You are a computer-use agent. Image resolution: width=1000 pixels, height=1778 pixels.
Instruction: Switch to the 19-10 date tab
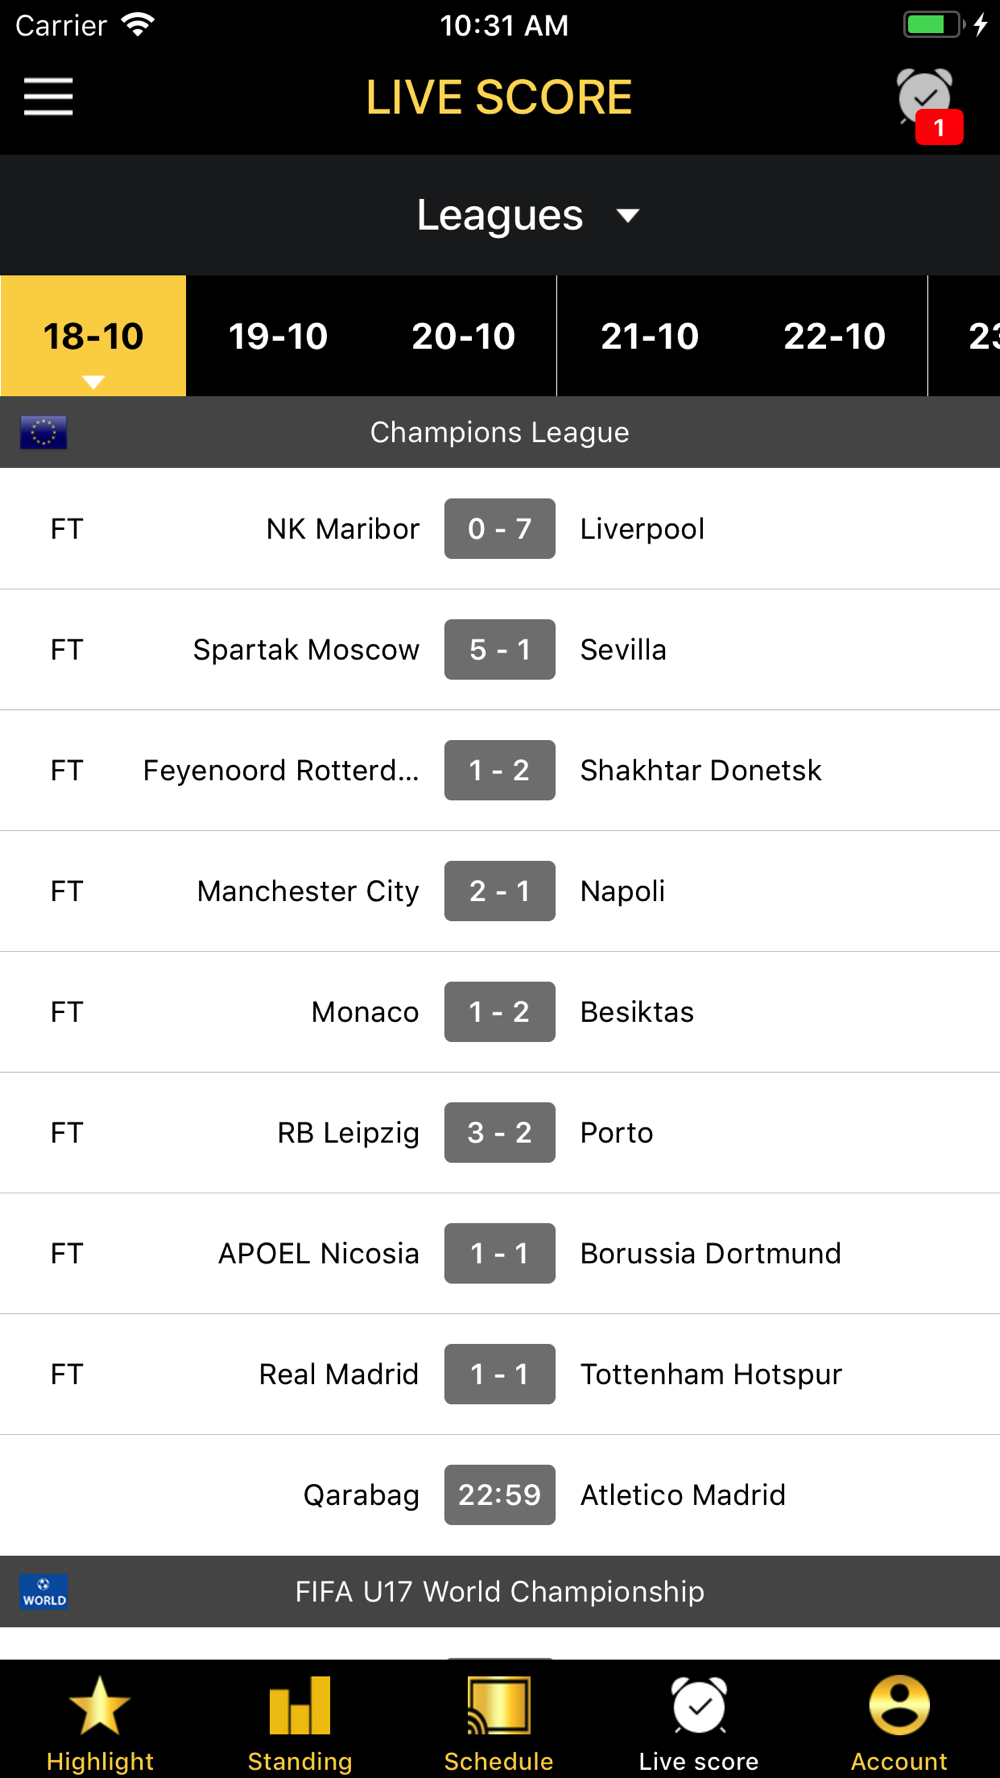[x=278, y=336]
